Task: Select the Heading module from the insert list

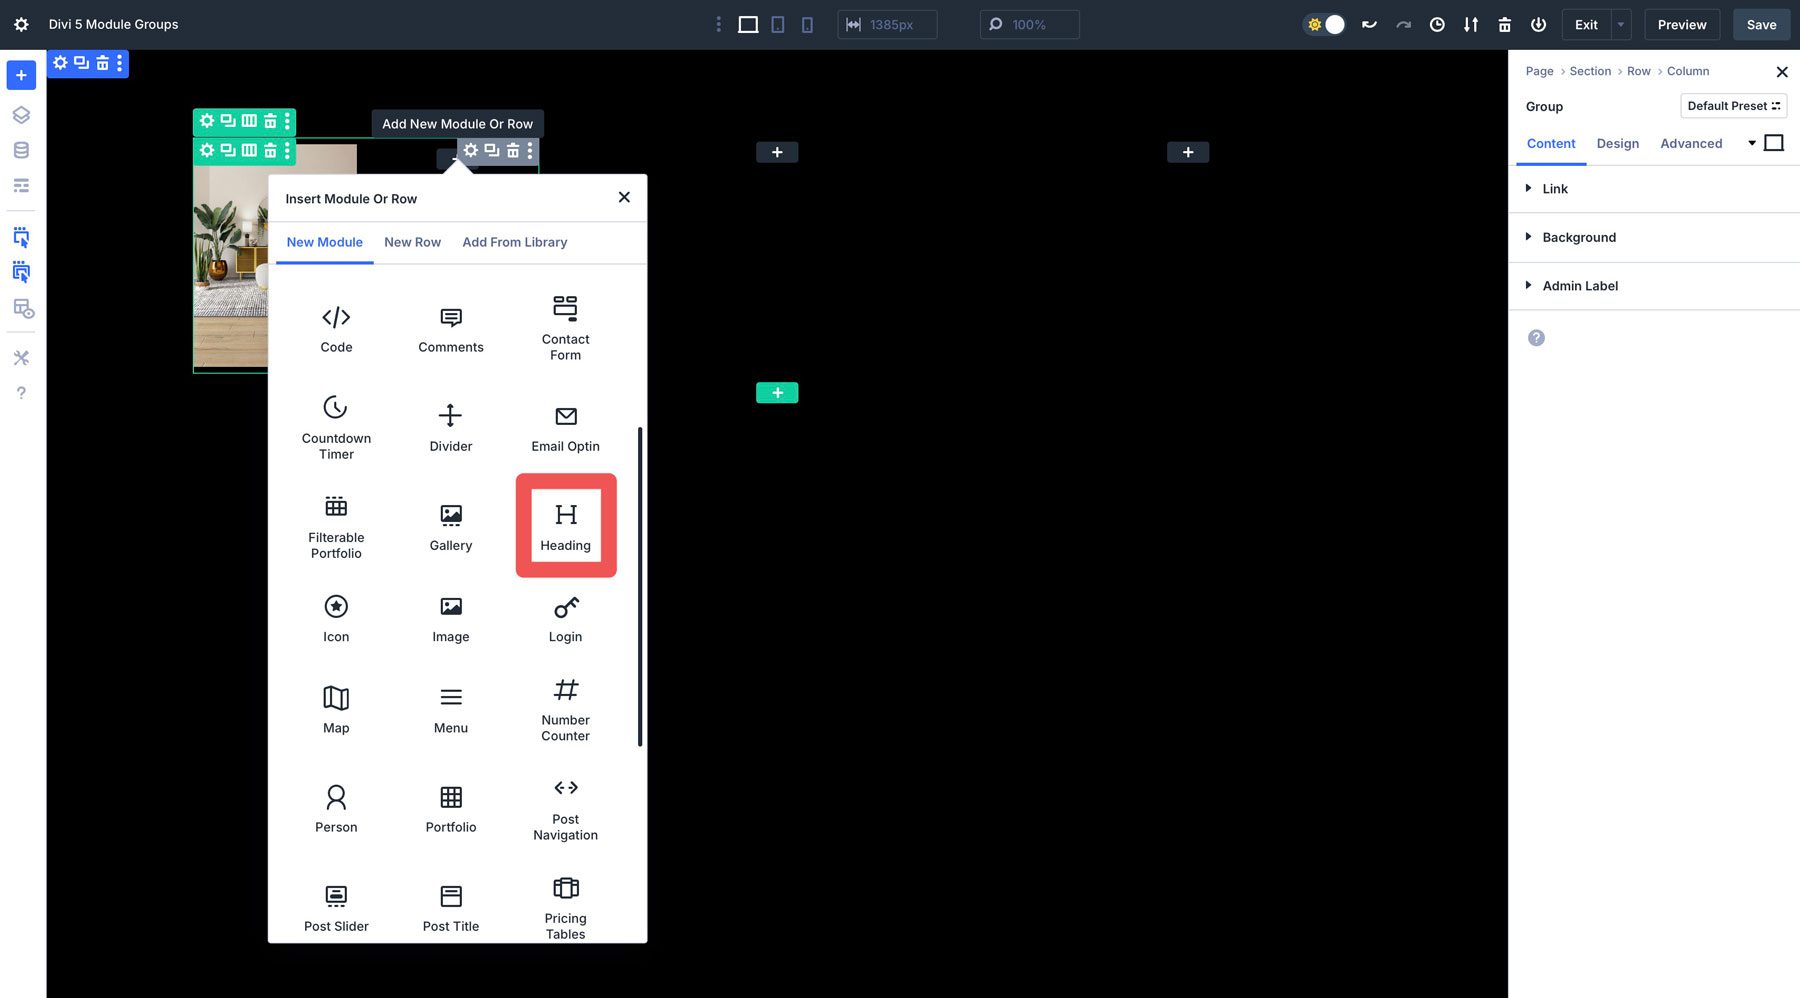Action: click(565, 525)
